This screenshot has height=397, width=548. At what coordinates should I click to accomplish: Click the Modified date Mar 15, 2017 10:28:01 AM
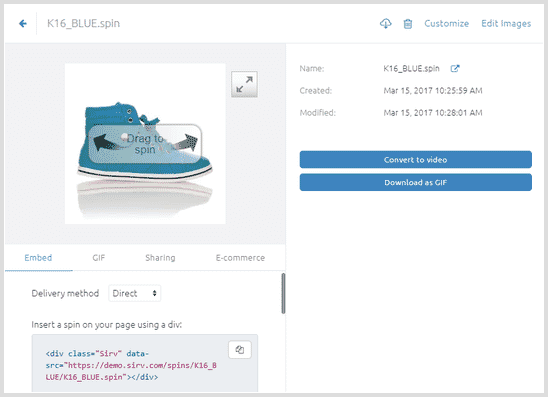[433, 113]
